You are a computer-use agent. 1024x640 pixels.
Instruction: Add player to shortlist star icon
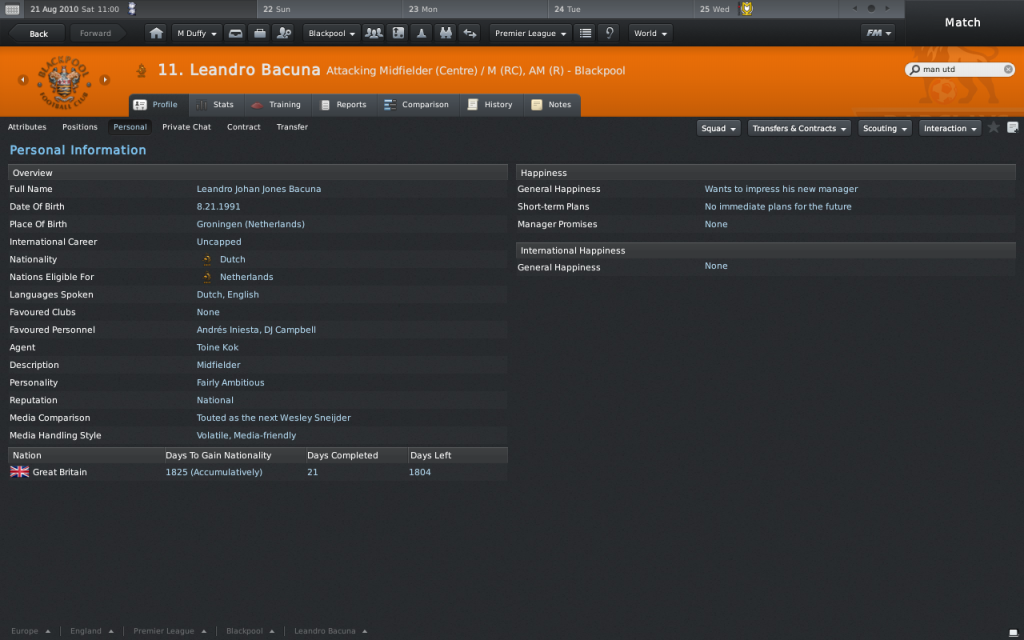(993, 127)
